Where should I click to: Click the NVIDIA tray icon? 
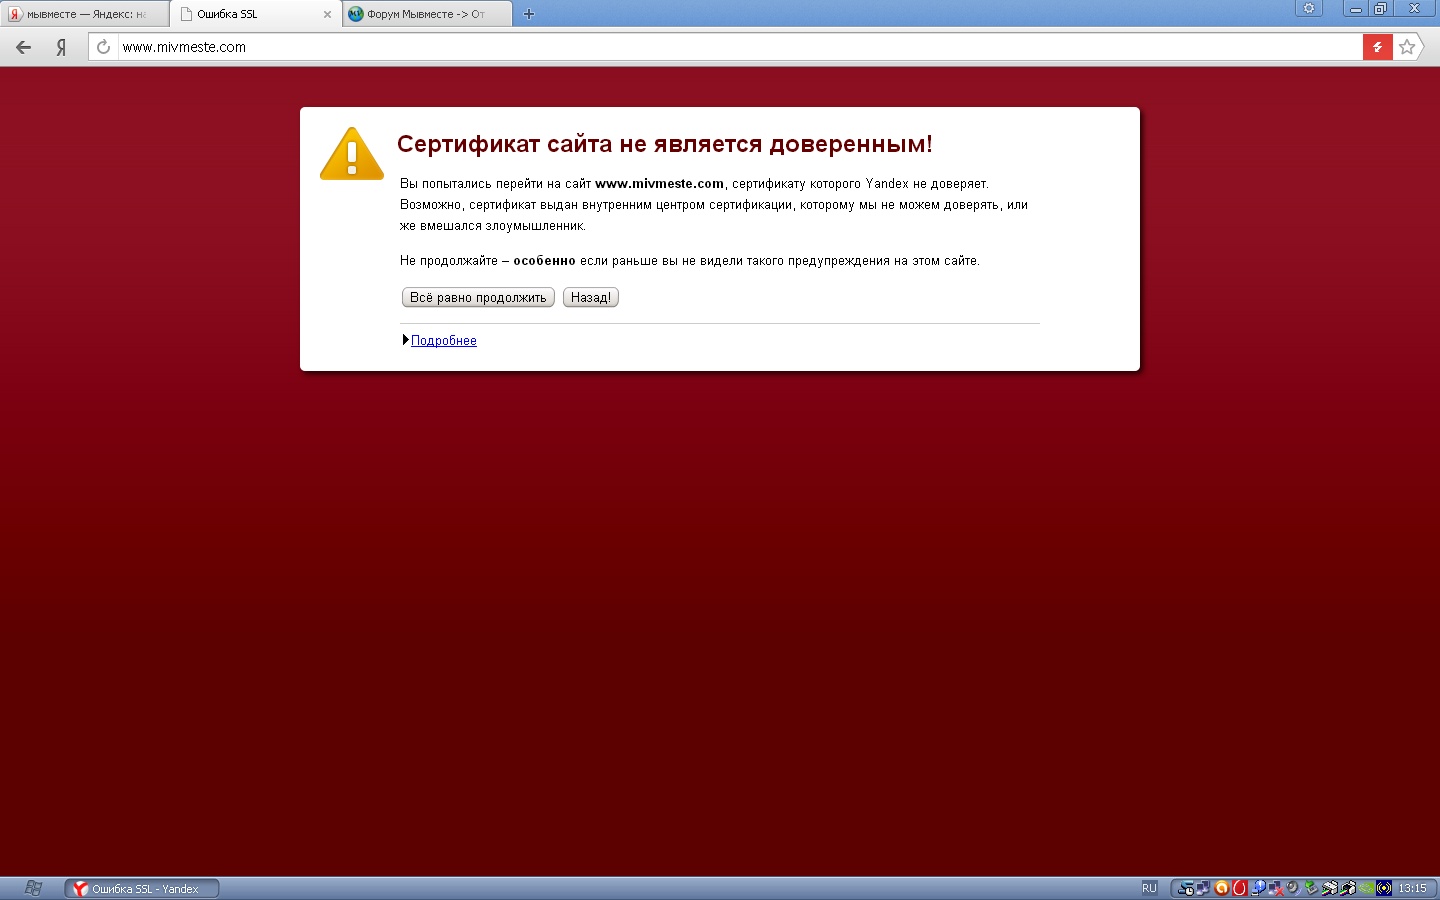tap(1366, 888)
